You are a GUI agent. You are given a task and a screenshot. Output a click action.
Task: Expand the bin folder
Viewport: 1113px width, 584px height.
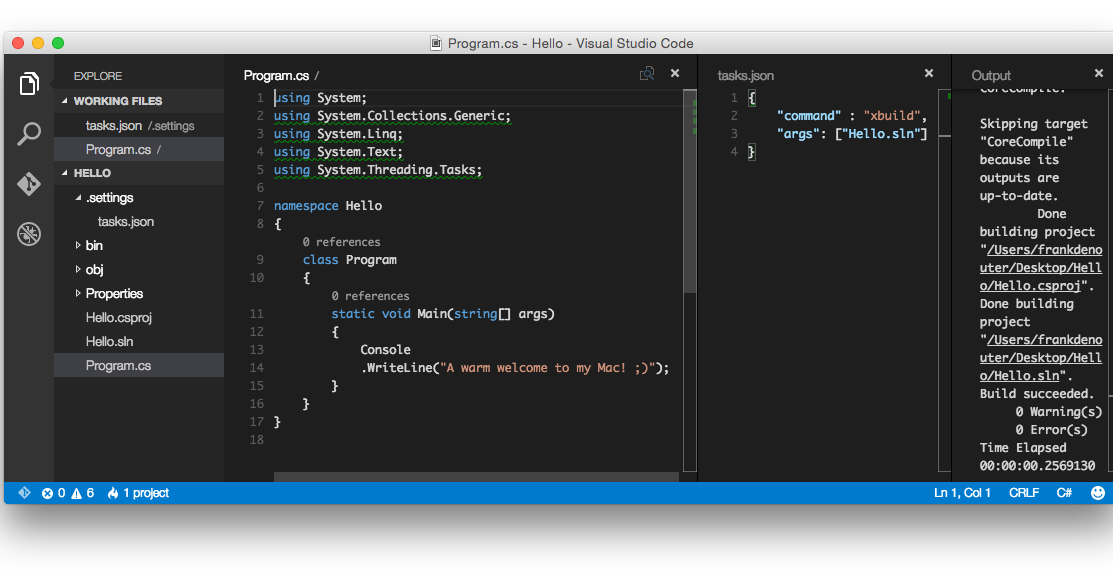(x=78, y=245)
